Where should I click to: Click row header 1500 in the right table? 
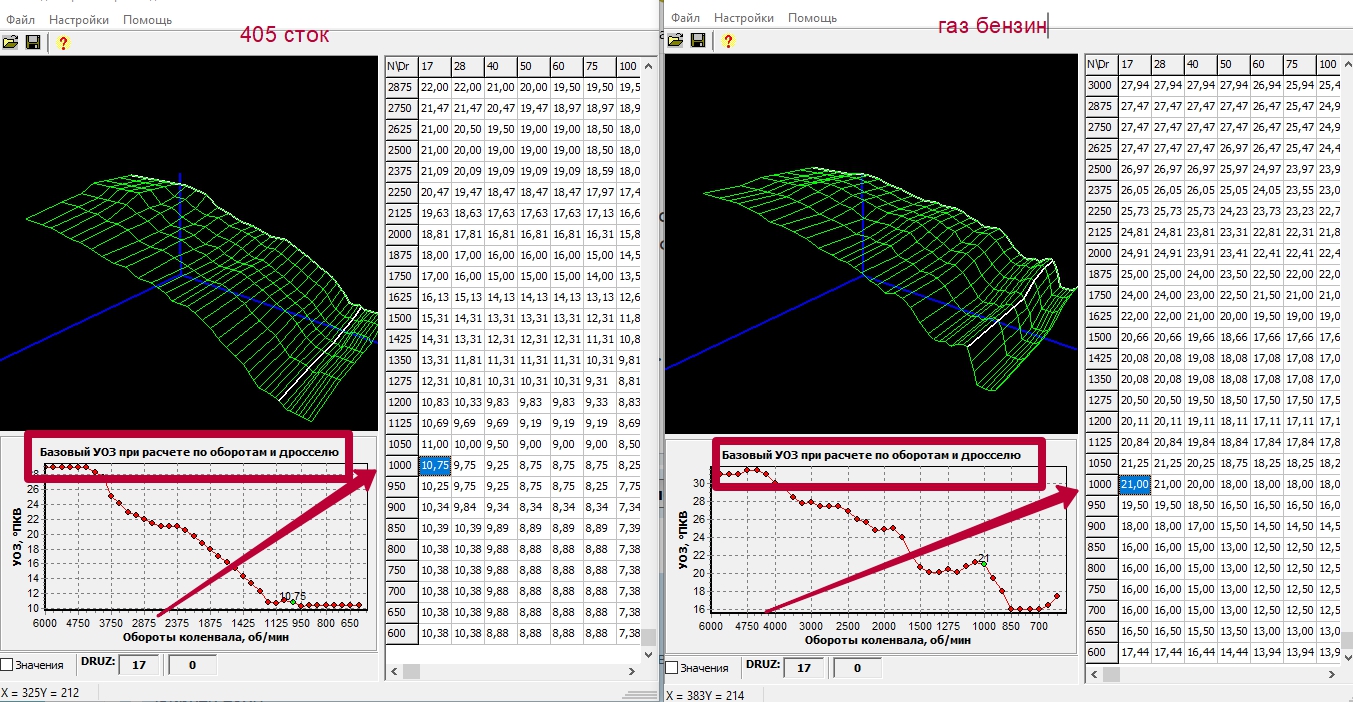tap(1101, 337)
